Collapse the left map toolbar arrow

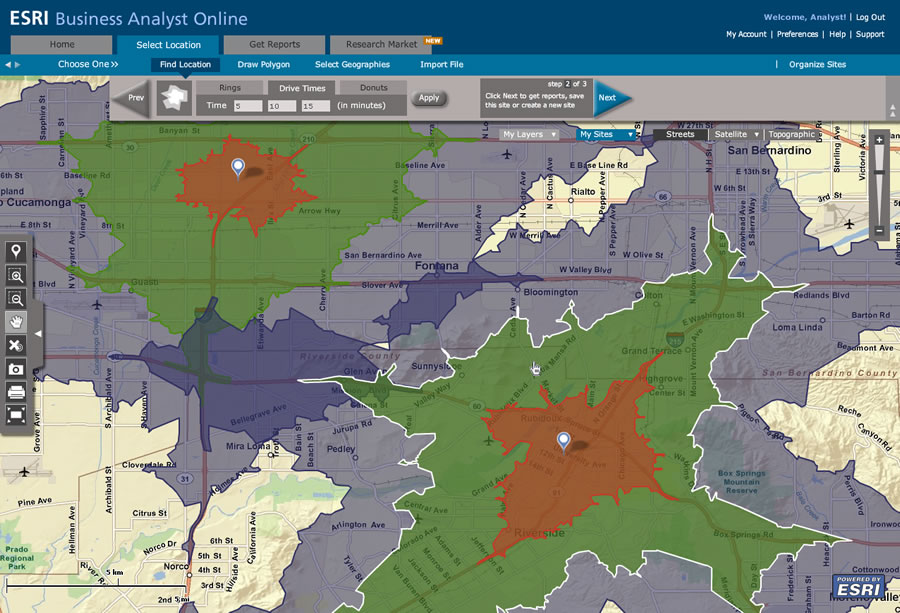(38, 333)
